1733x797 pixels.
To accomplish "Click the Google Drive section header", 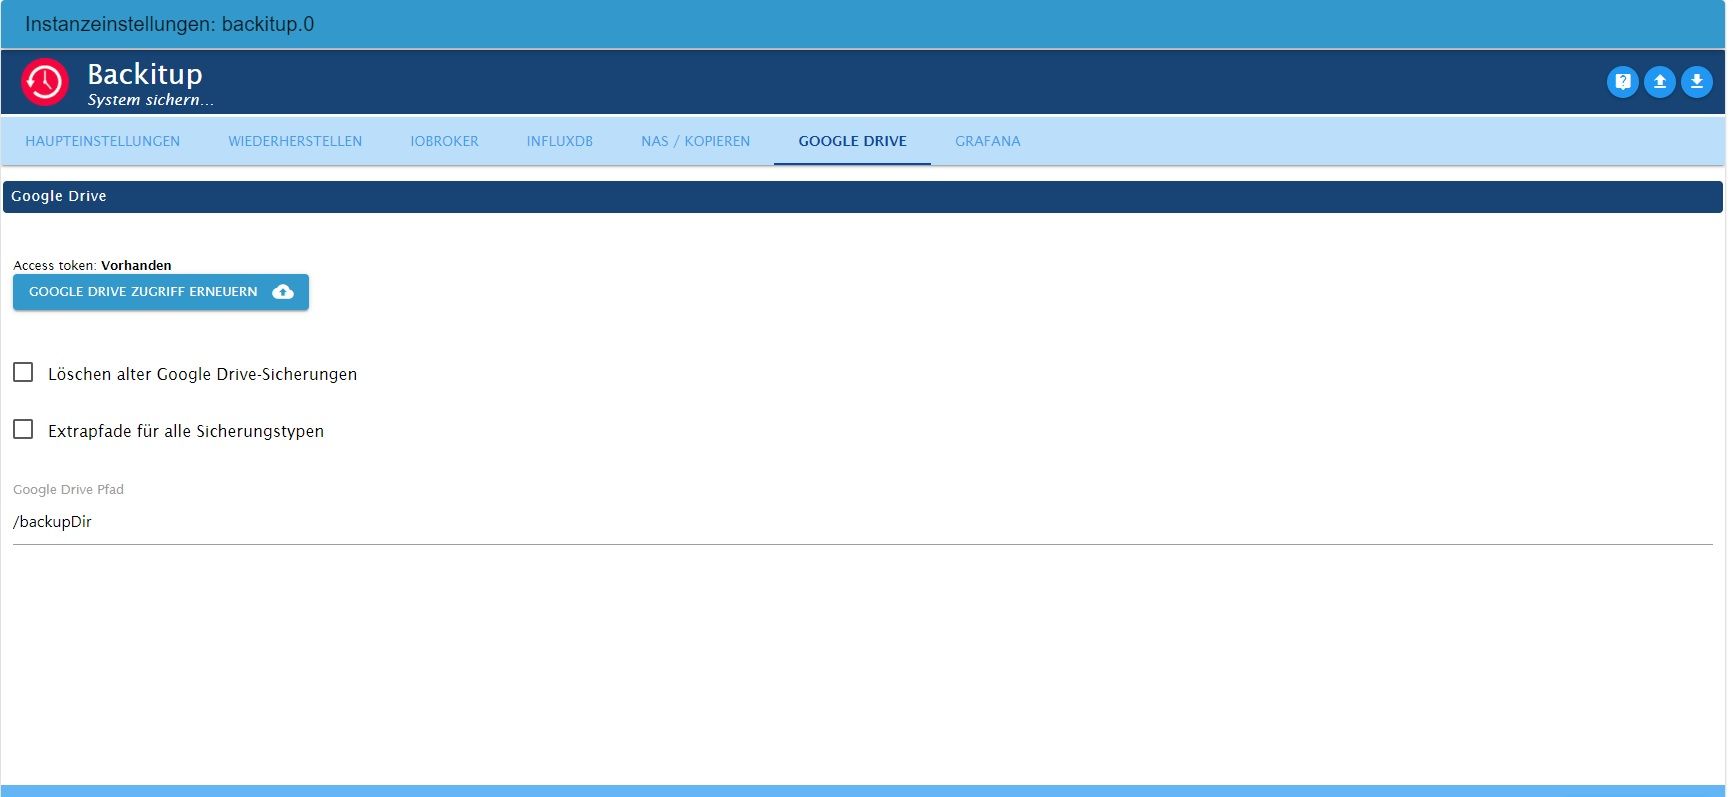I will [863, 196].
